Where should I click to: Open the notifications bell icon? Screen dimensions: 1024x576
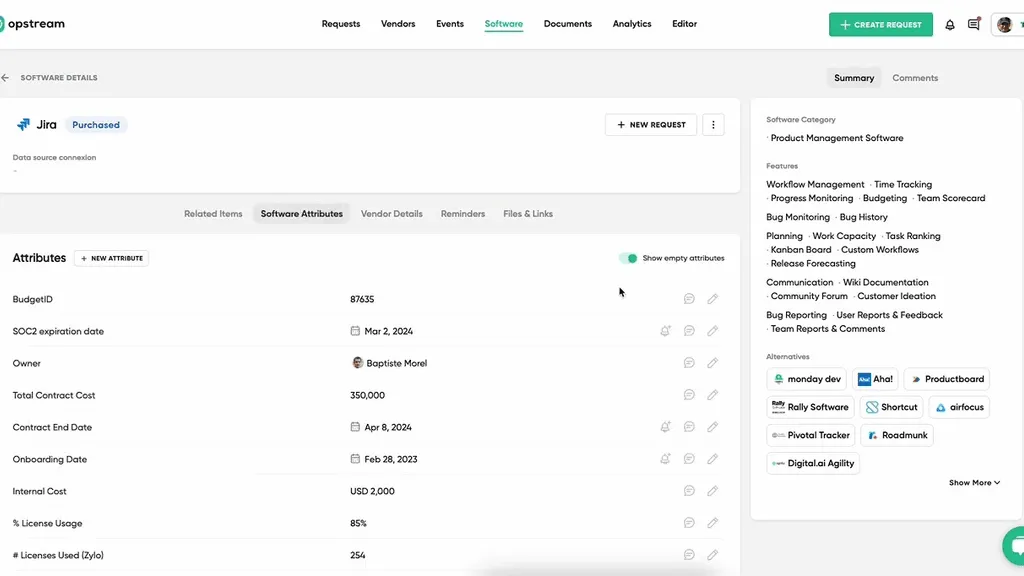coord(950,25)
